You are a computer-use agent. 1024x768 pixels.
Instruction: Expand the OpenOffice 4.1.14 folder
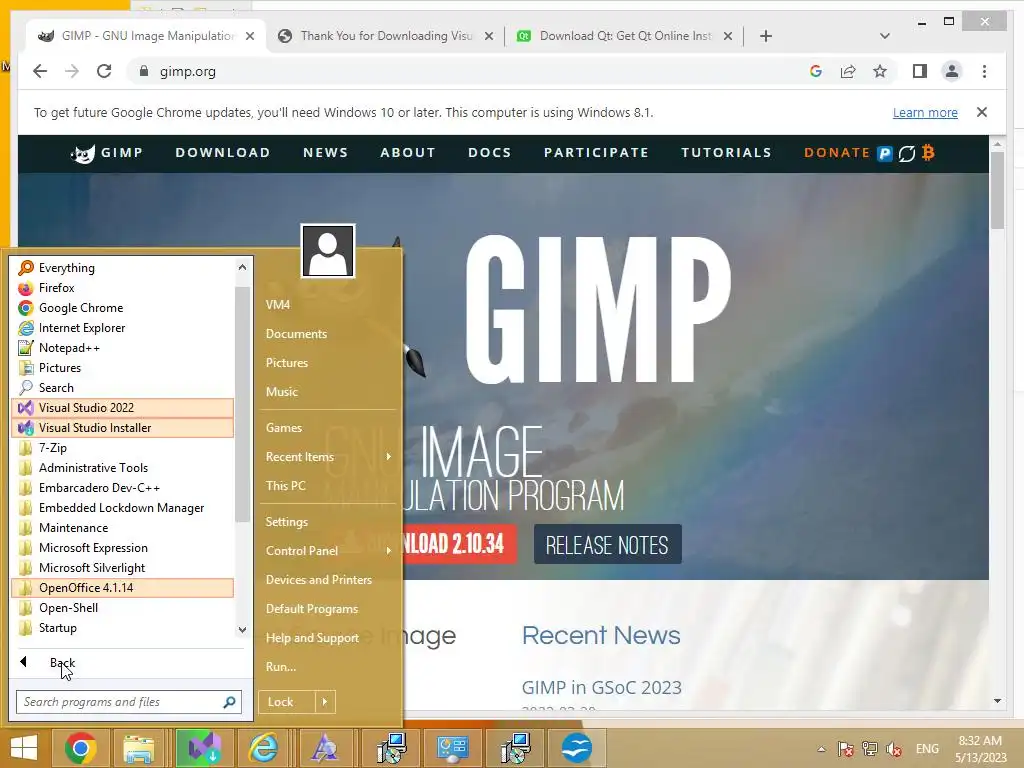point(122,588)
